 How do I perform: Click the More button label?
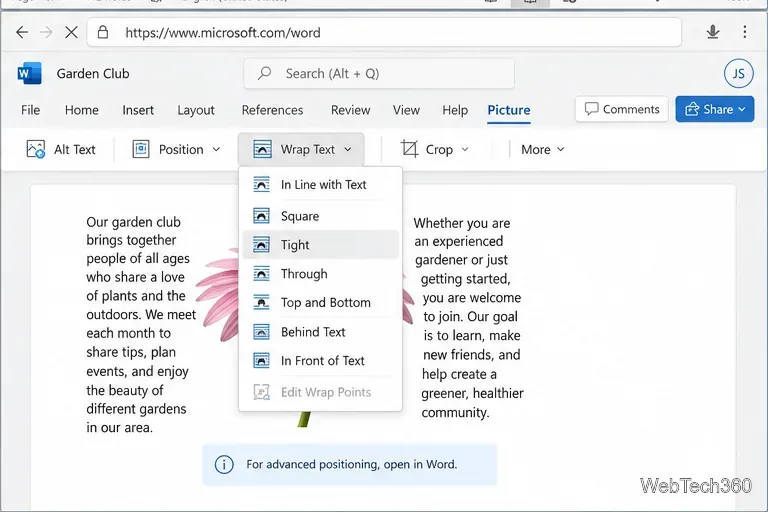pos(535,149)
